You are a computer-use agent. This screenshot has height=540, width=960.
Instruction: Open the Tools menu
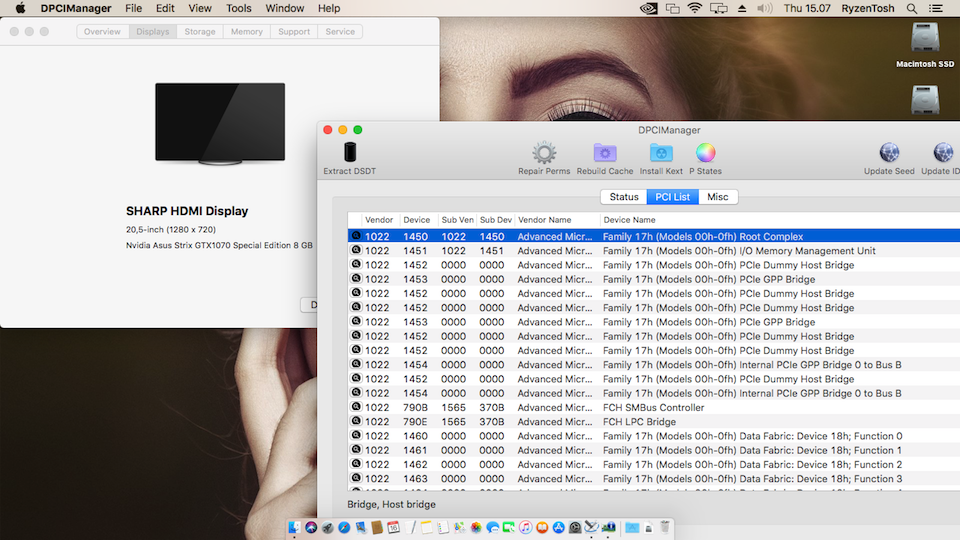pos(239,8)
